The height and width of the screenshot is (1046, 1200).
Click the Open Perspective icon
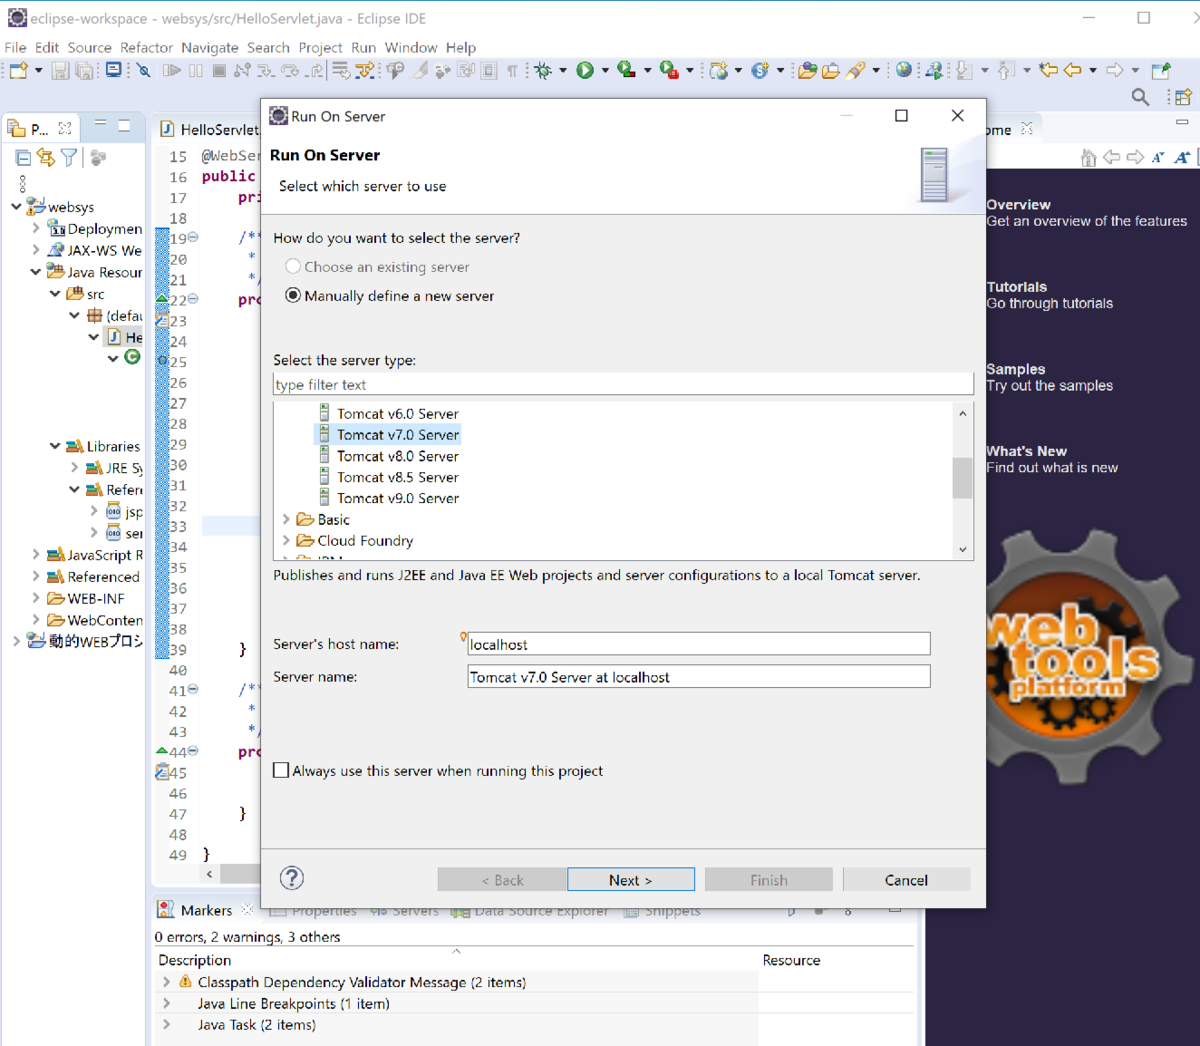[1183, 97]
